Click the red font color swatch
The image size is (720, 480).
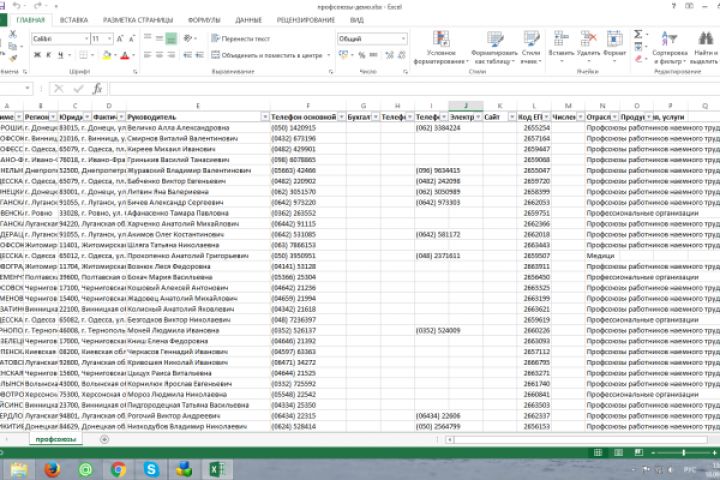(x=124, y=55)
